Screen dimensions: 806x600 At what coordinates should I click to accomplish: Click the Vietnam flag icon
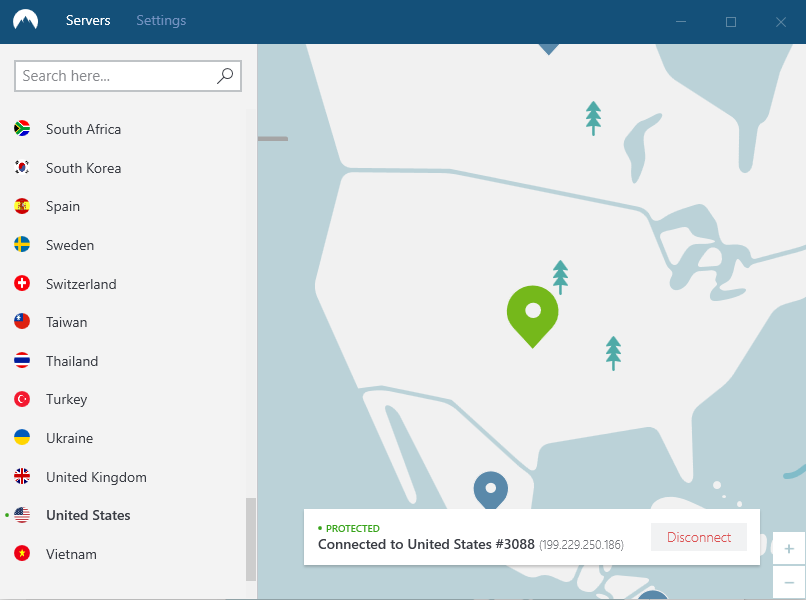(22, 554)
